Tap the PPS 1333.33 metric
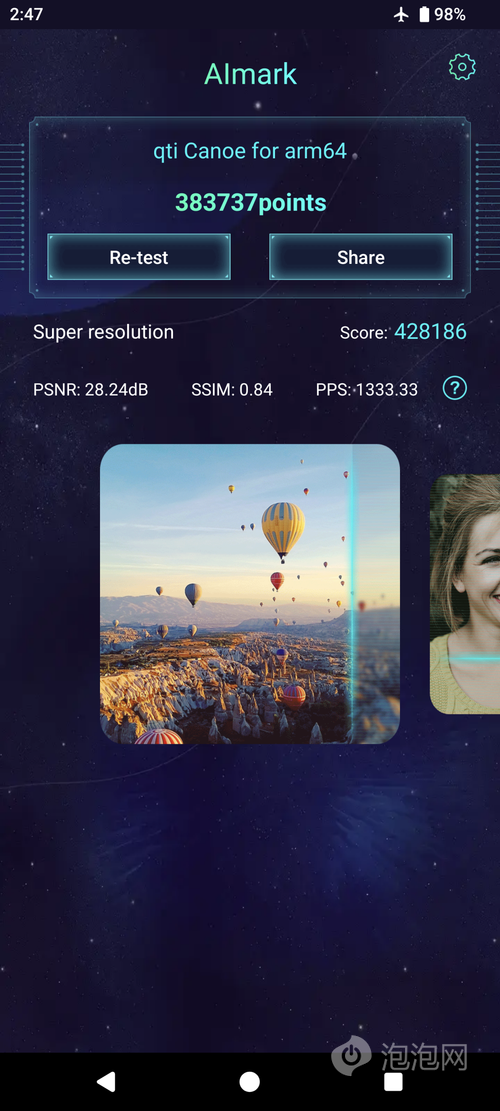The width and height of the screenshot is (500, 1111). pyautogui.click(x=367, y=389)
